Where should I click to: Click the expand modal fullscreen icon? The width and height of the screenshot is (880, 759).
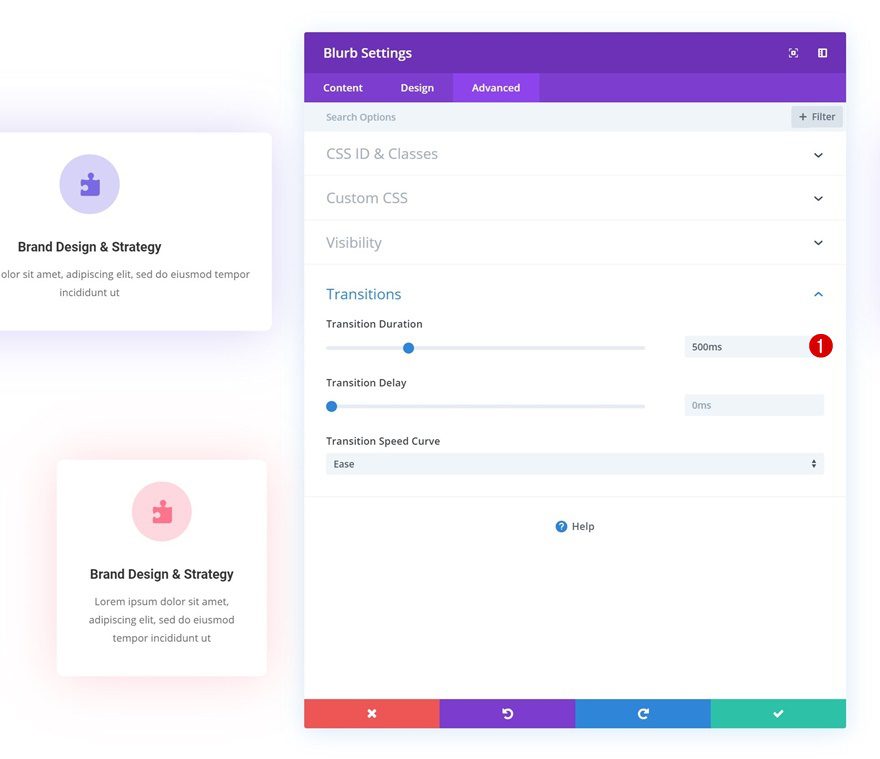(793, 53)
